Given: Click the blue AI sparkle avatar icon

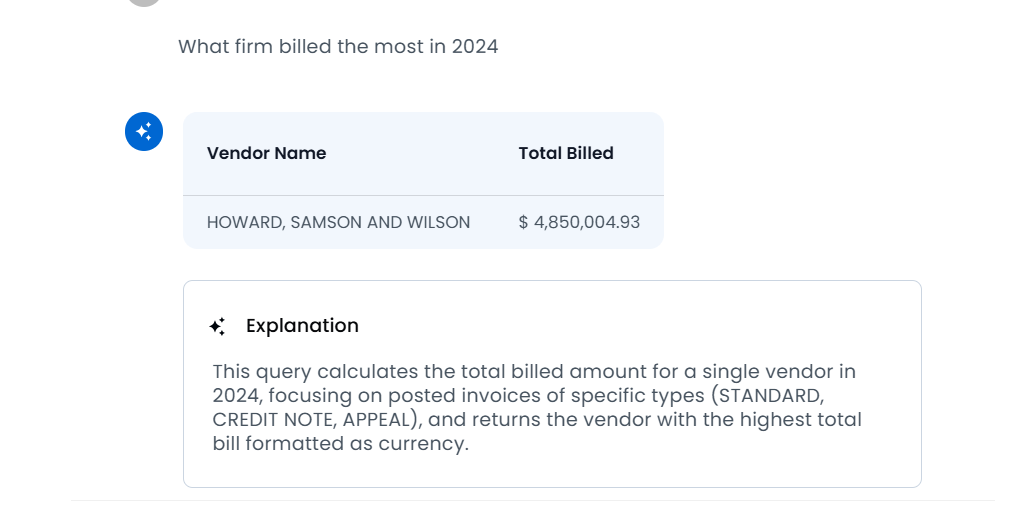Looking at the screenshot, I should (144, 132).
